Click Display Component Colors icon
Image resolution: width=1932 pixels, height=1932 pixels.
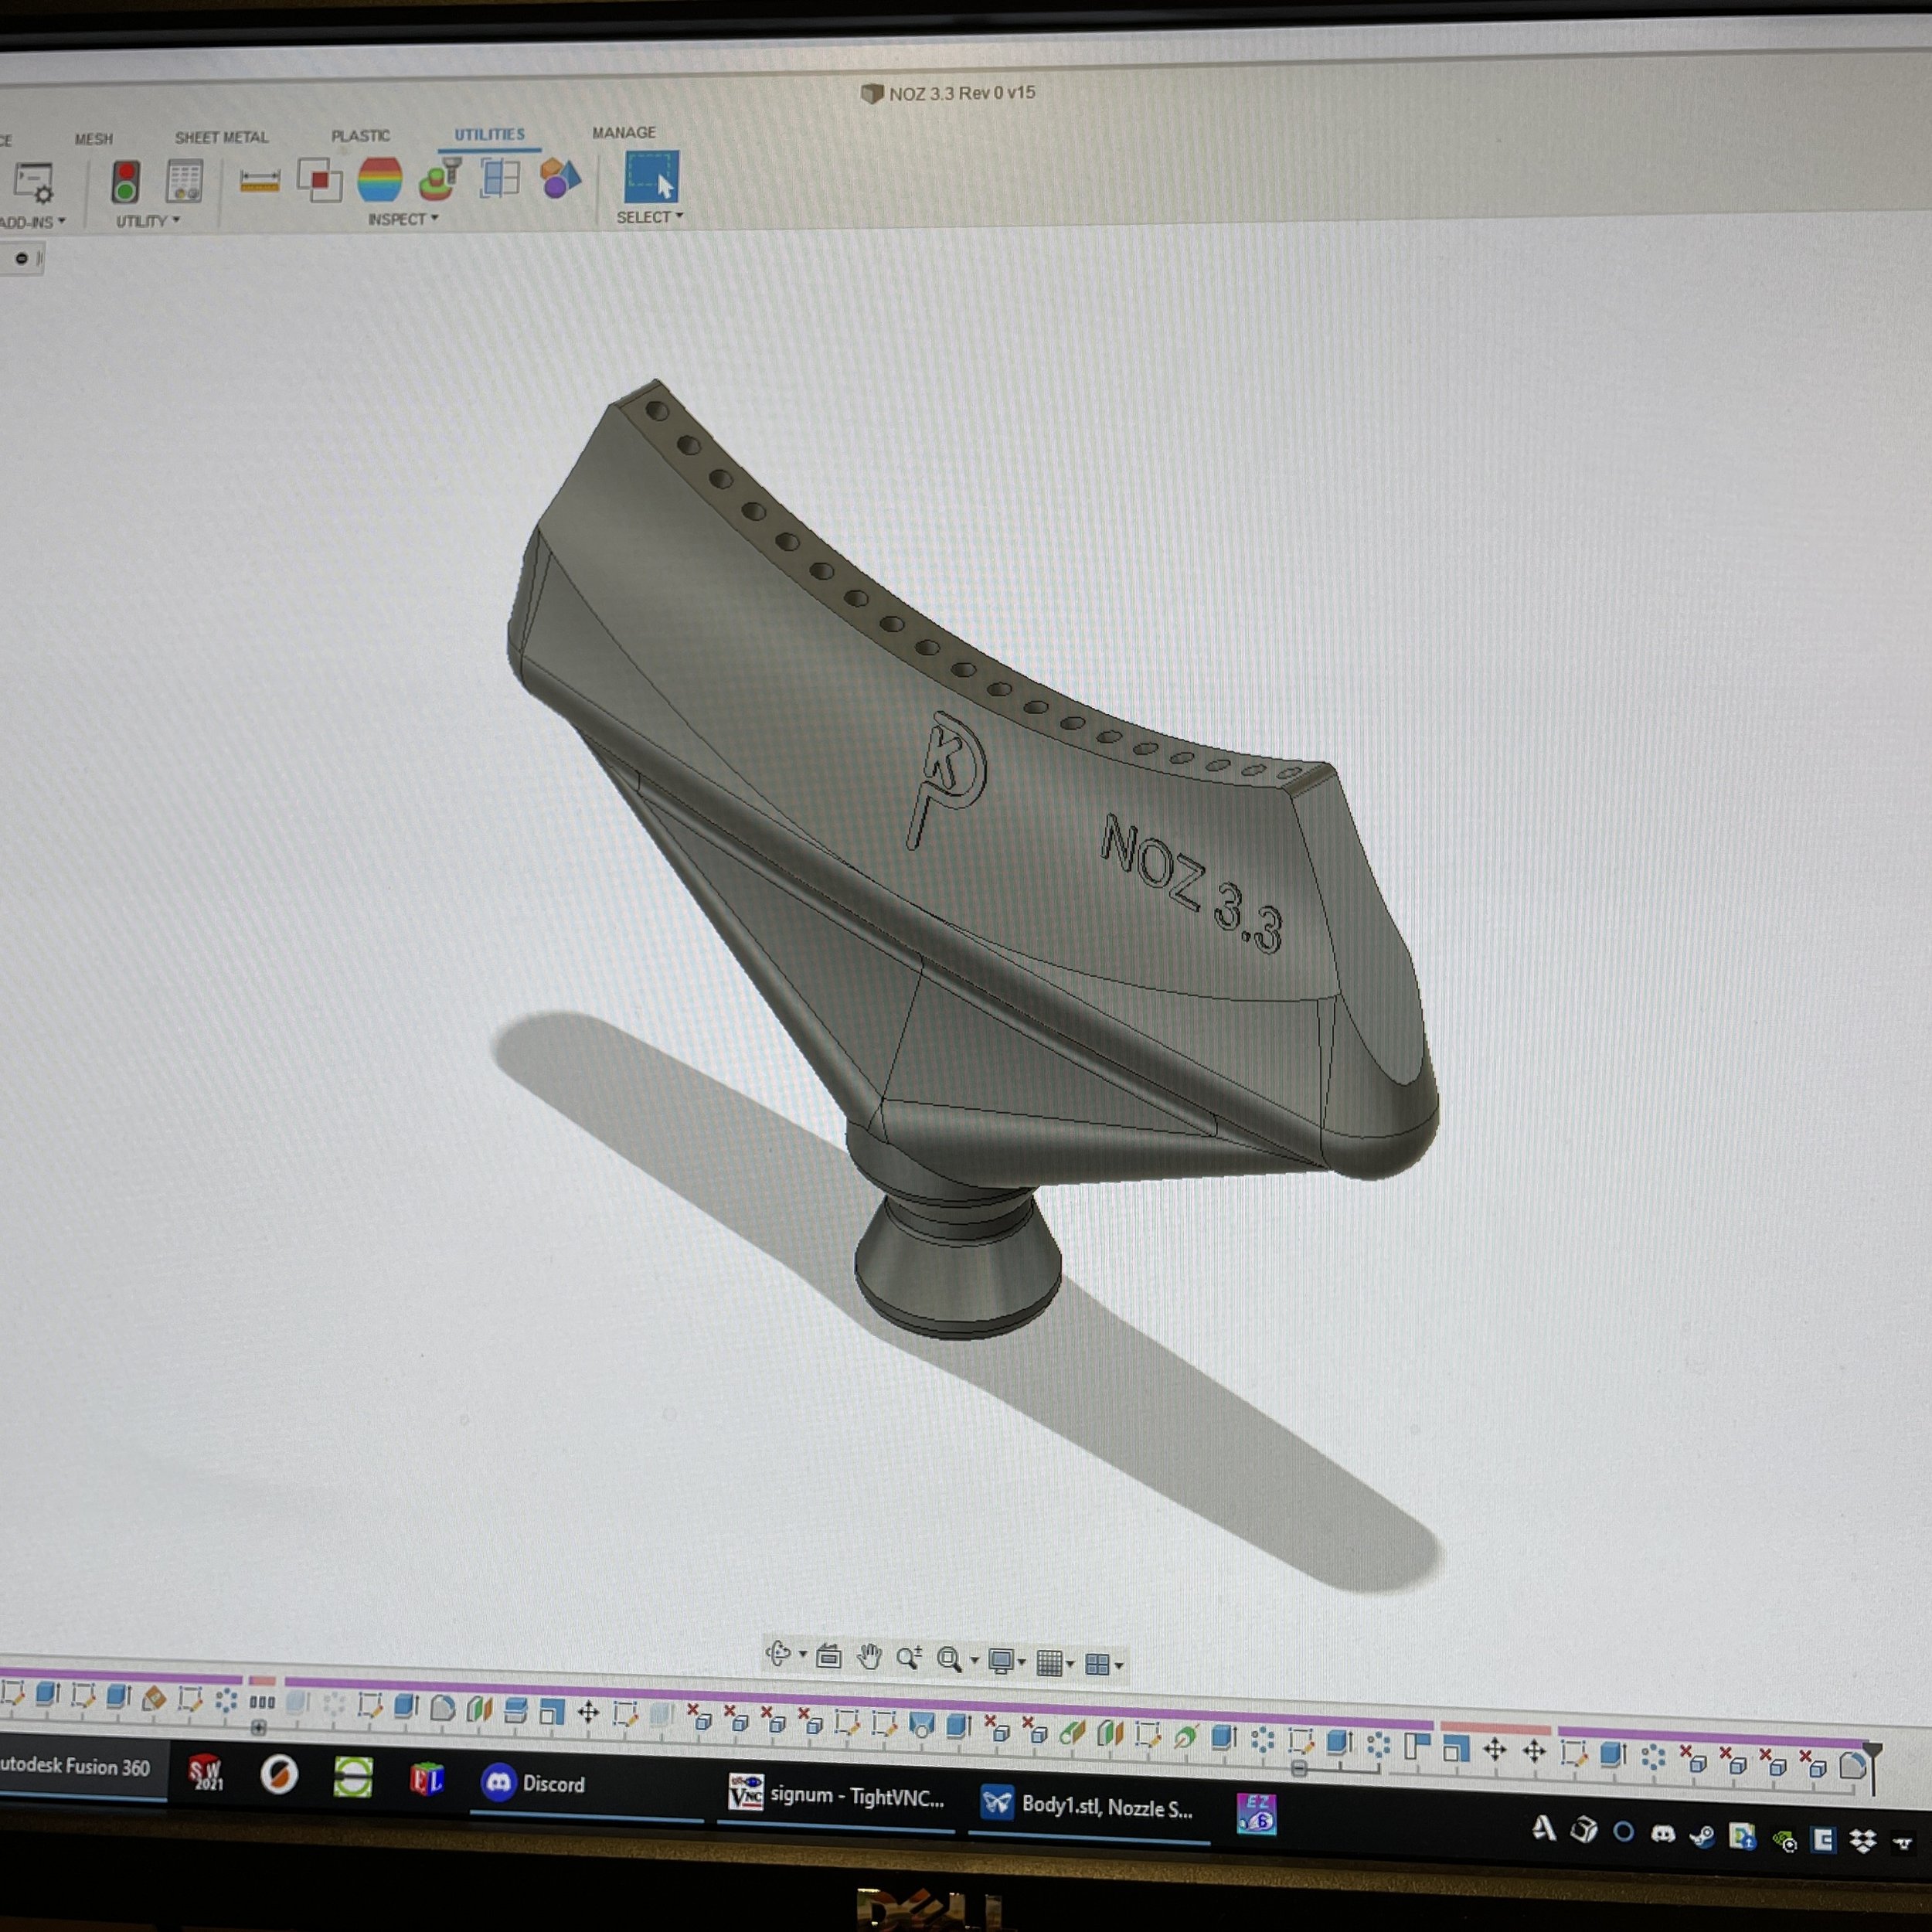point(560,179)
